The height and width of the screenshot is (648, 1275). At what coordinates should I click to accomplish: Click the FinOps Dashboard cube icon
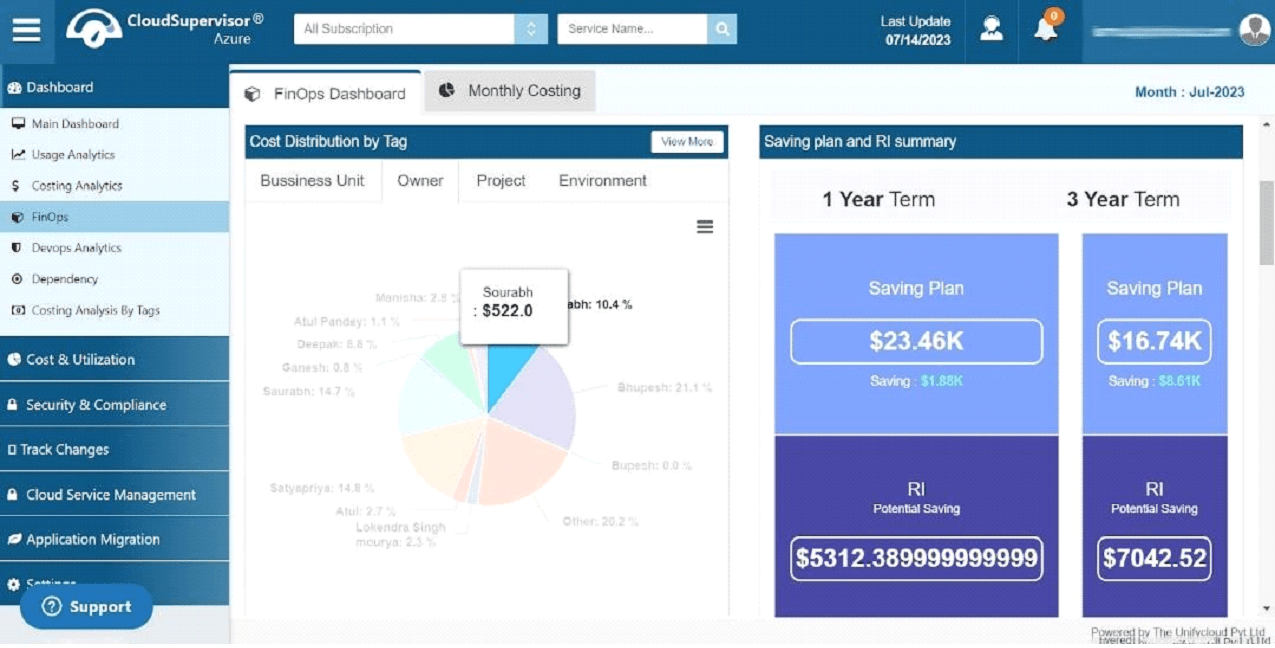click(252, 94)
